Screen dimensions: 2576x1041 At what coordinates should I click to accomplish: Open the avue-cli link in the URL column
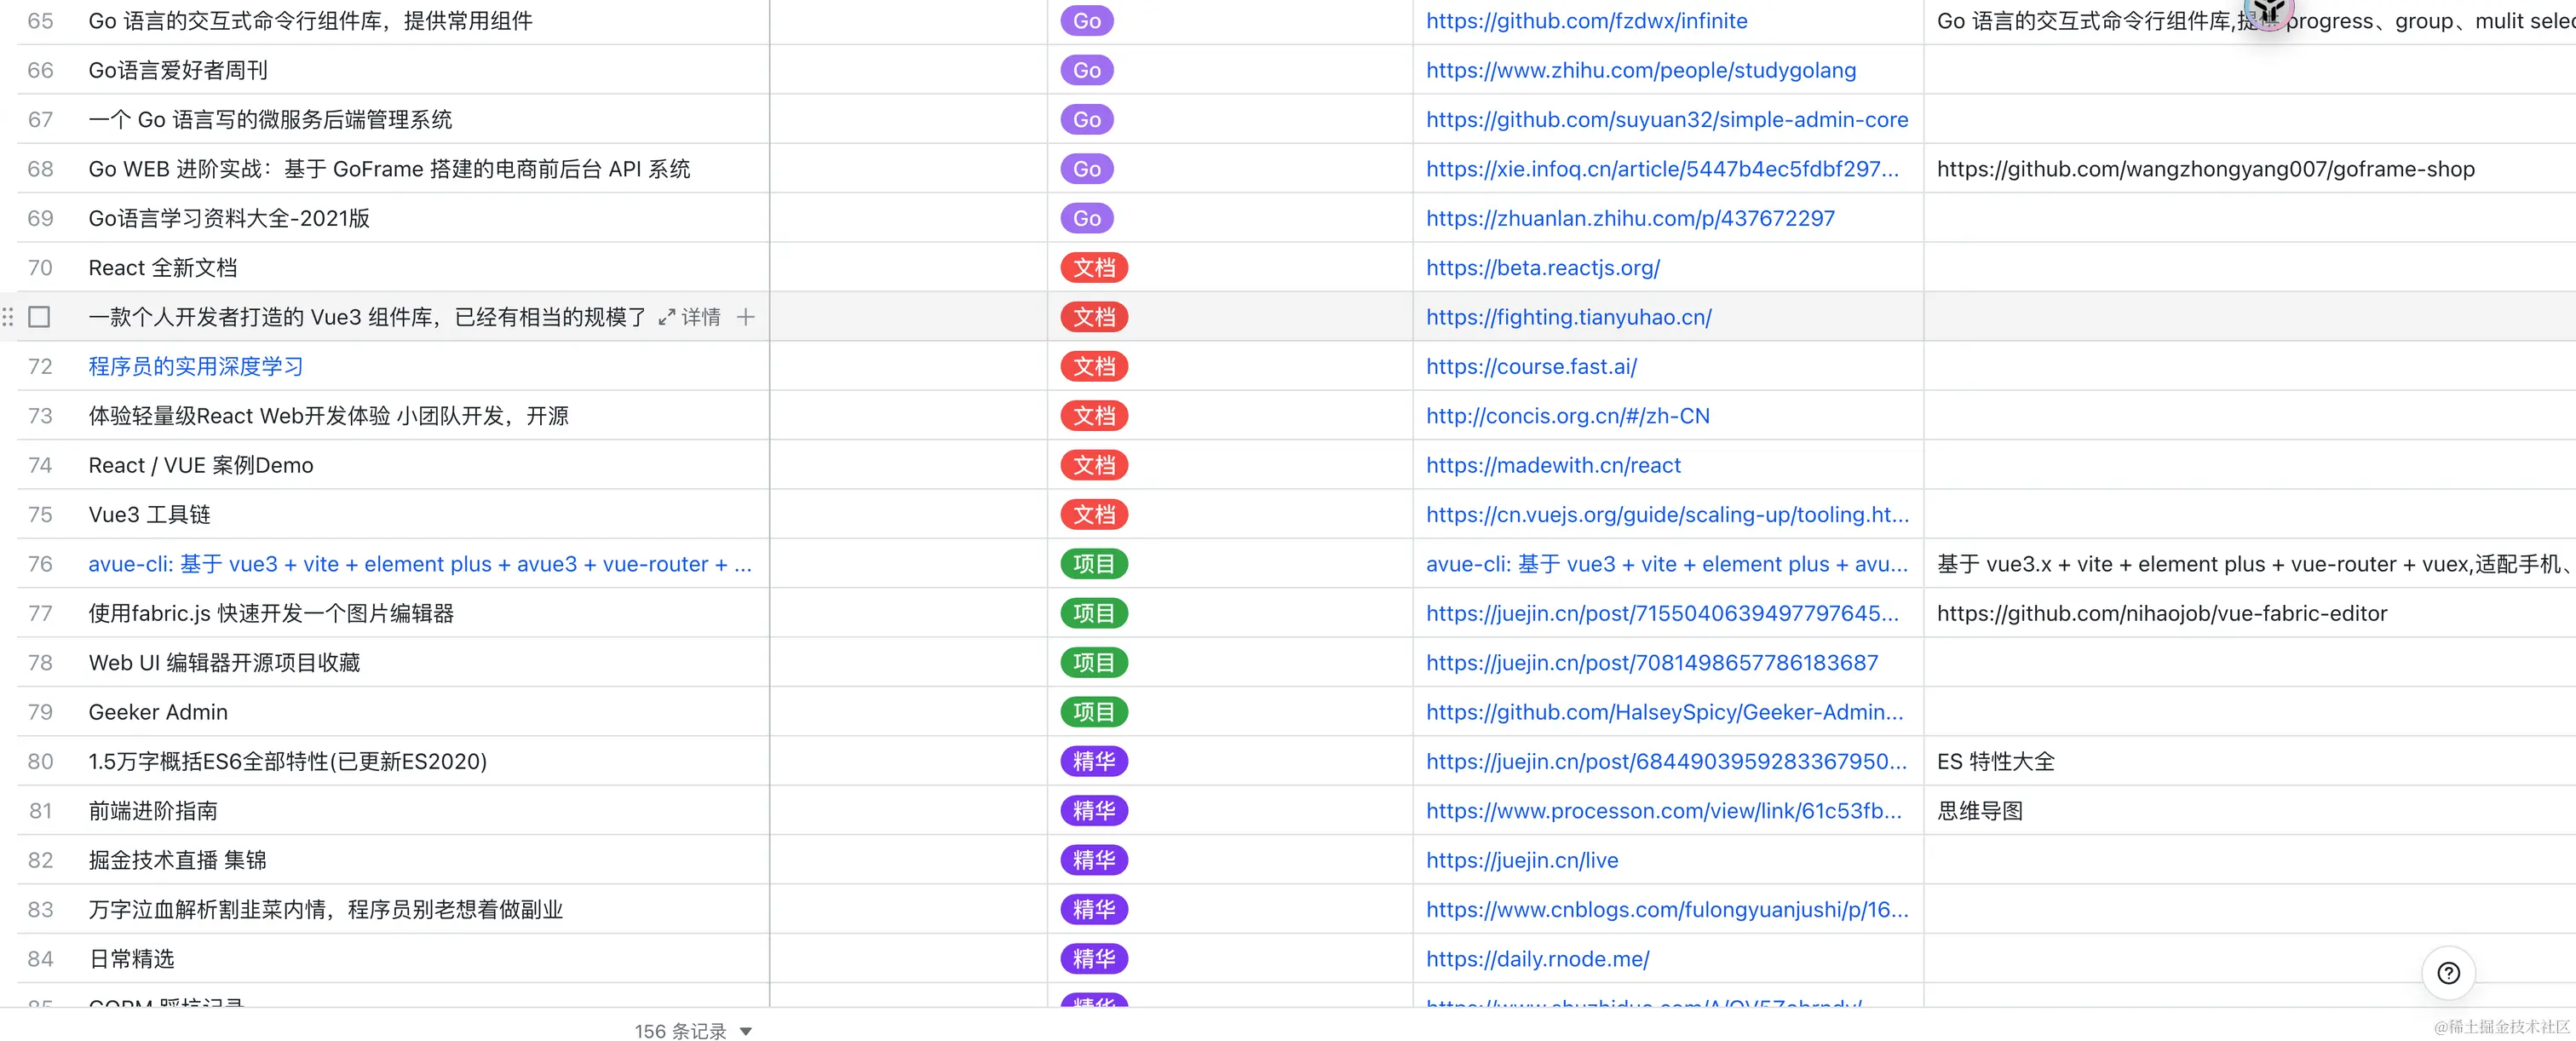click(x=1667, y=564)
